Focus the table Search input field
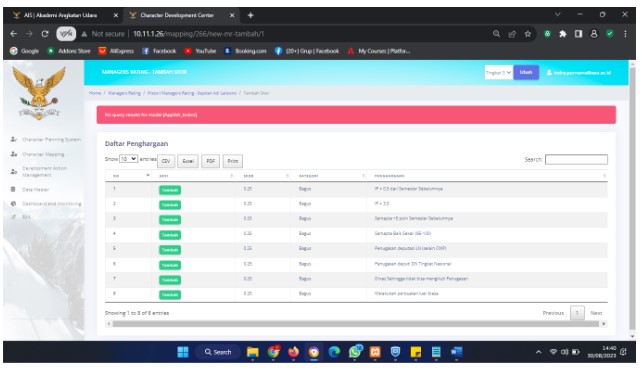 pos(576,160)
